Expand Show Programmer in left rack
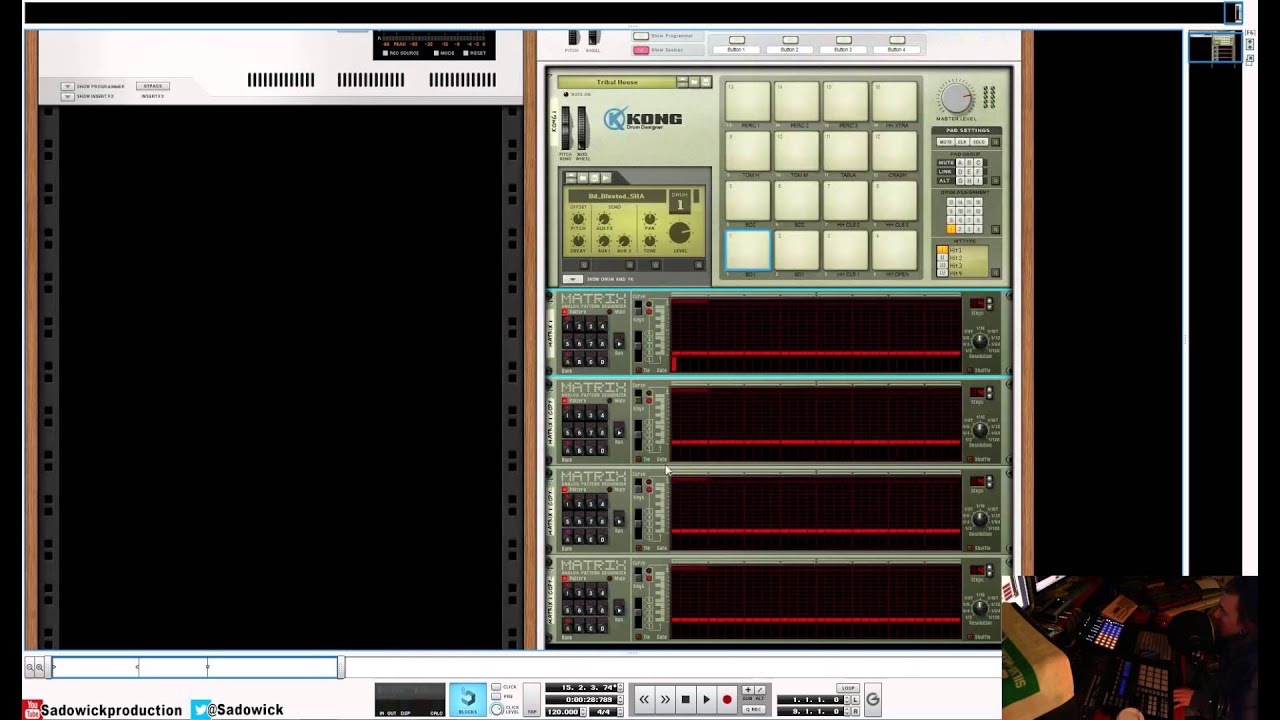This screenshot has width=1280, height=720. coord(67,86)
